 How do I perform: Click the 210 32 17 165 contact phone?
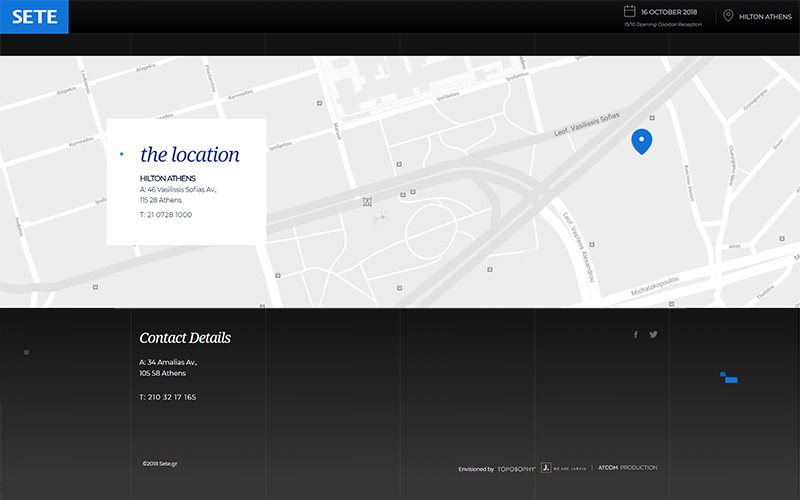coord(171,397)
